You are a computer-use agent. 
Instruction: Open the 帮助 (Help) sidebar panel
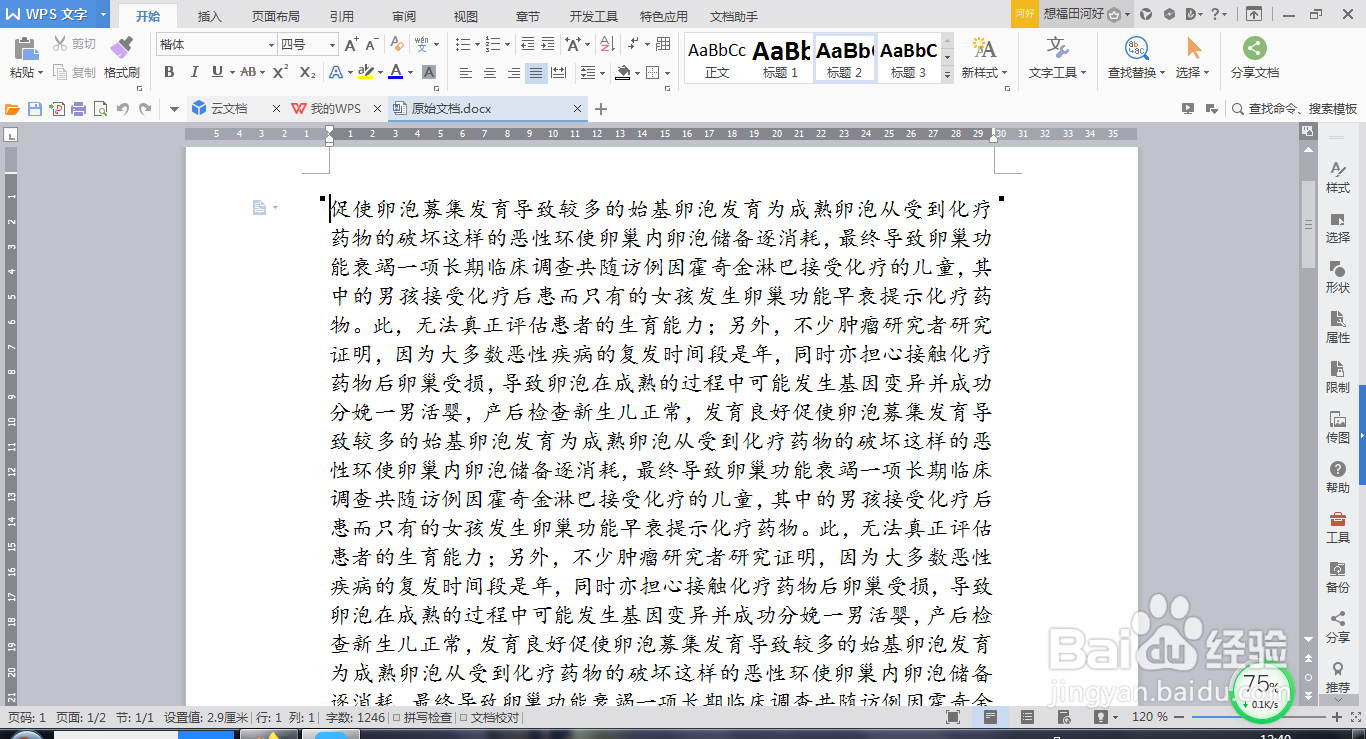(1337, 477)
